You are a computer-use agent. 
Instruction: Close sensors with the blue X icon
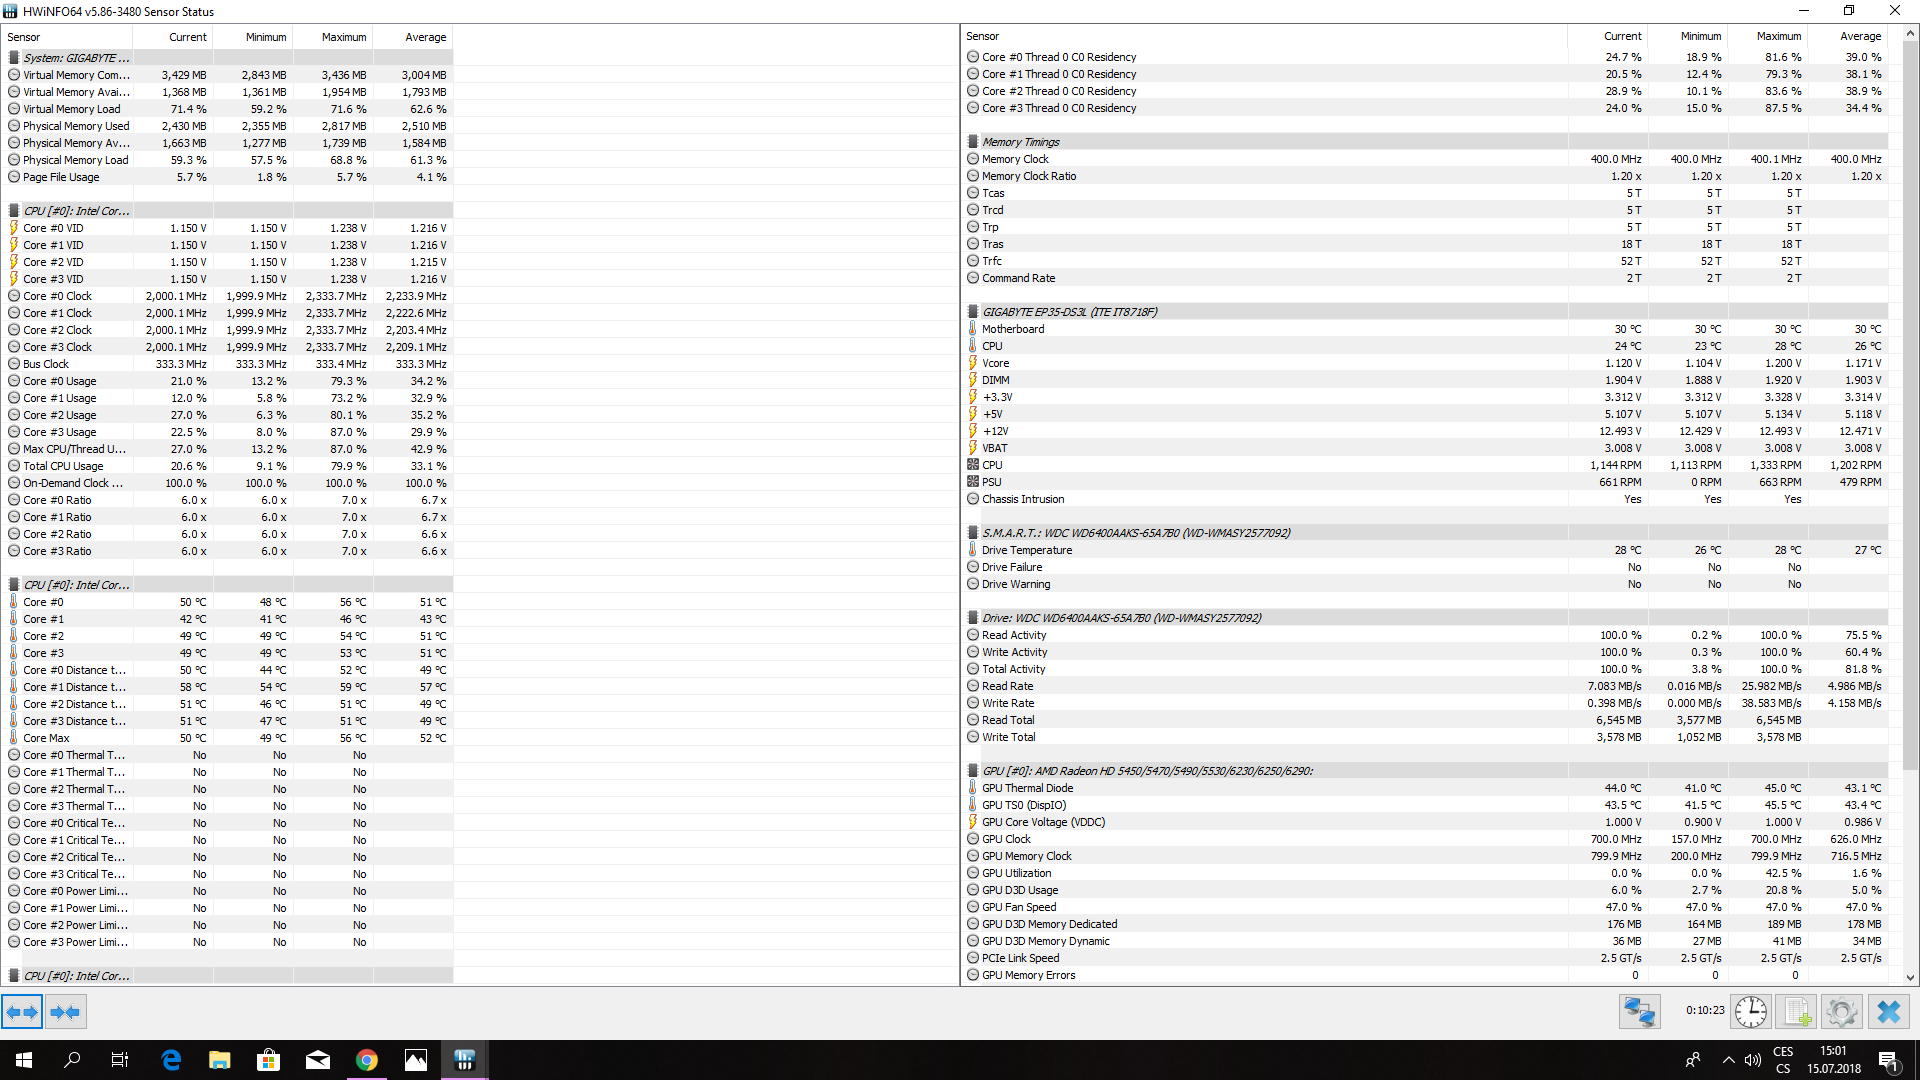click(x=1888, y=1012)
